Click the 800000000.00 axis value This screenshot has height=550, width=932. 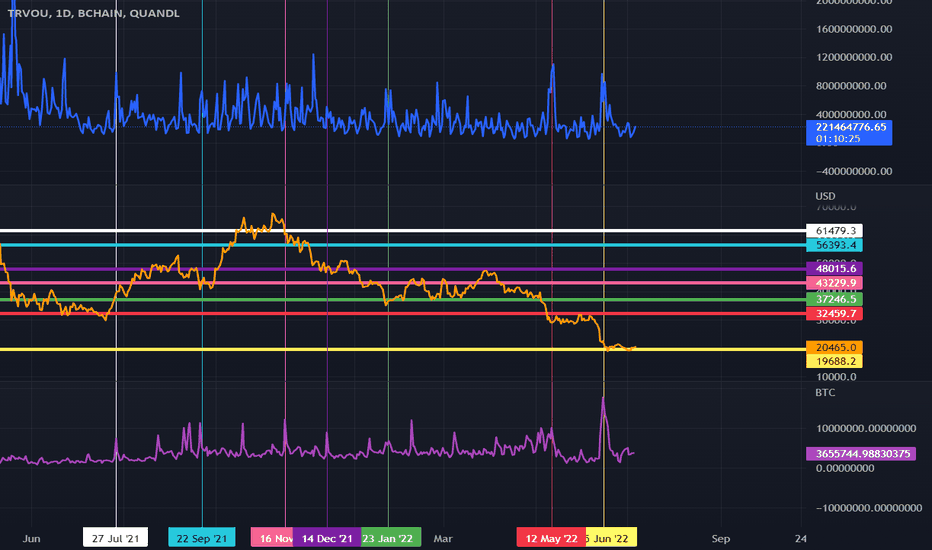point(851,86)
